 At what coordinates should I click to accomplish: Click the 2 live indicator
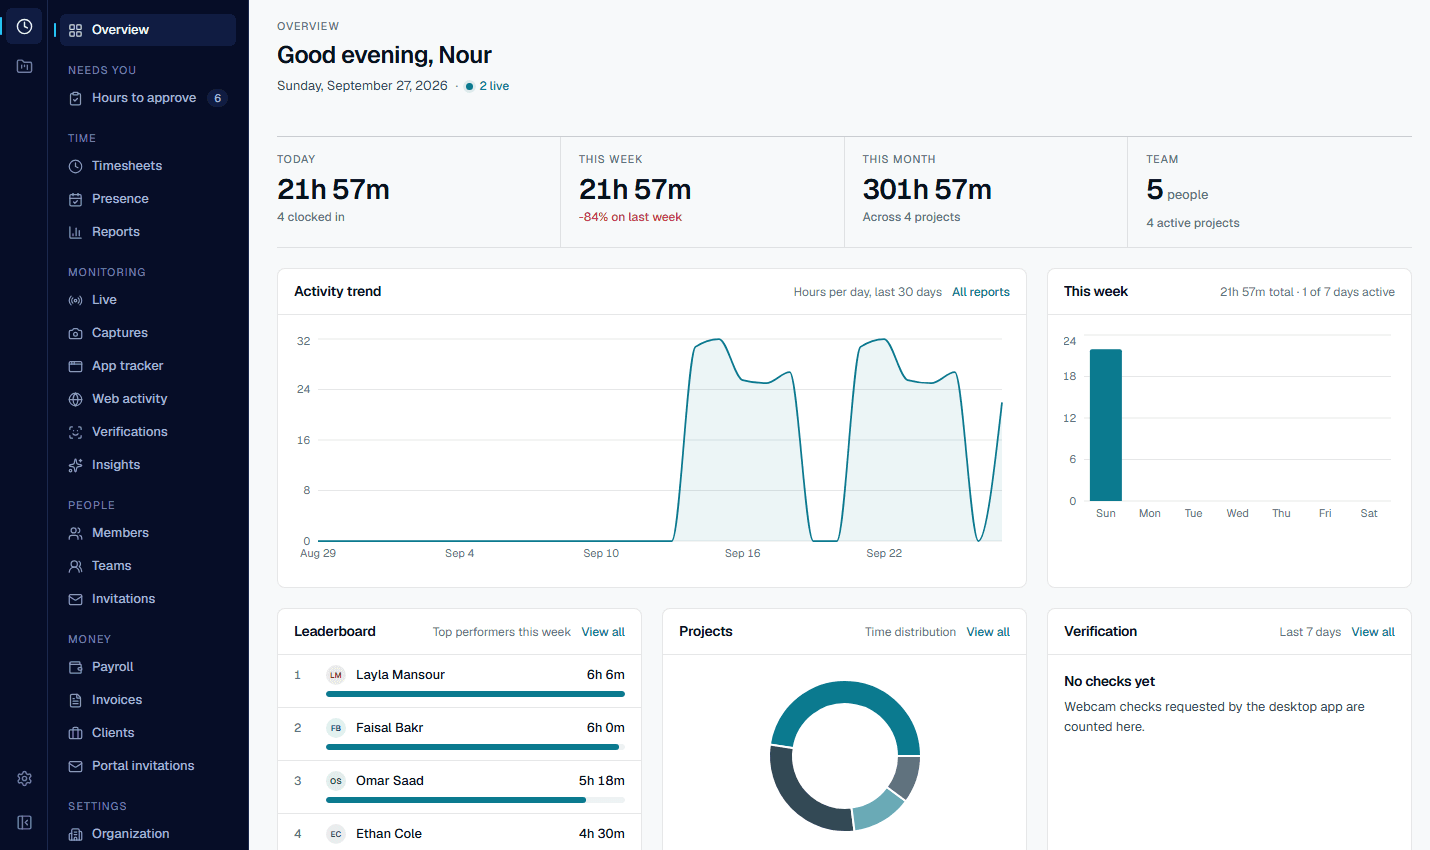487,86
